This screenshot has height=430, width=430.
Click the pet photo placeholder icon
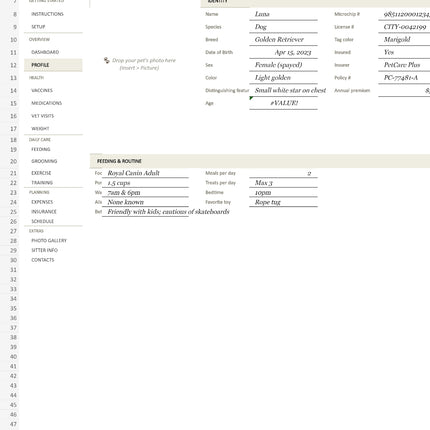(x=106, y=60)
